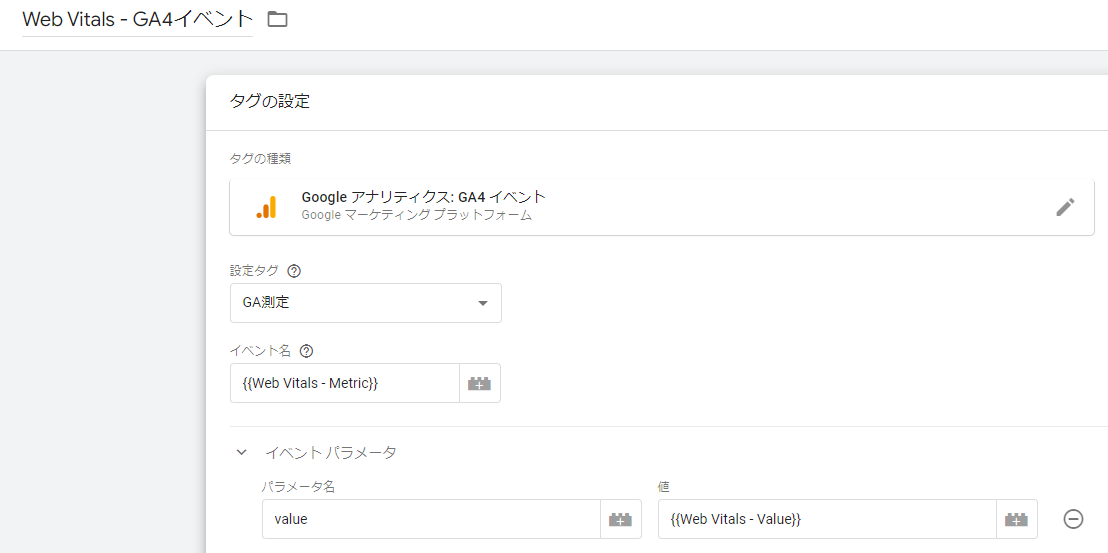1108x553 pixels.
Task: Click the {{Web Vitals - Metric}} event name field
Action: pos(344,383)
